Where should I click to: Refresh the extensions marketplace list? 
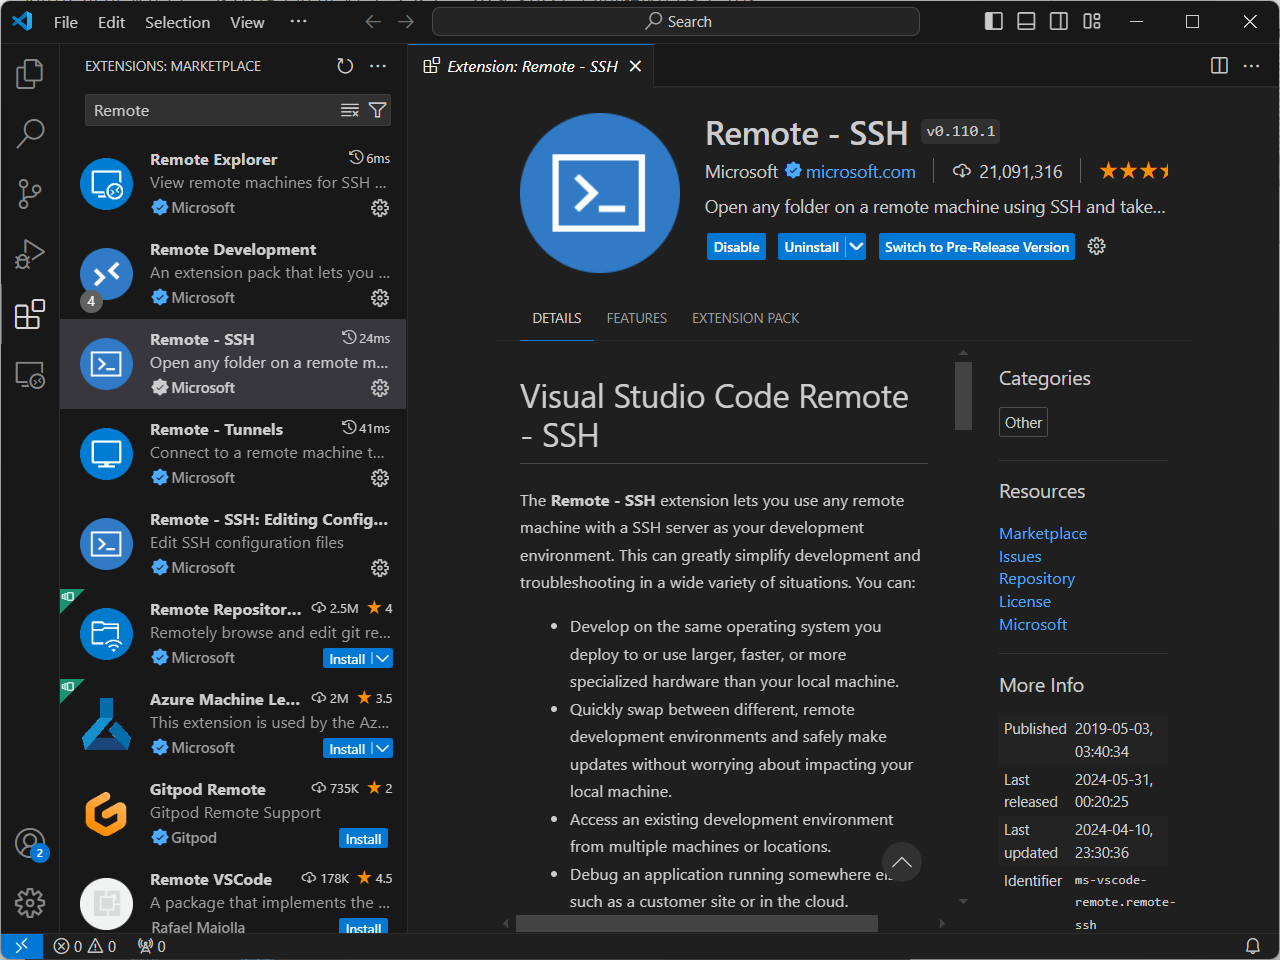[x=345, y=66]
